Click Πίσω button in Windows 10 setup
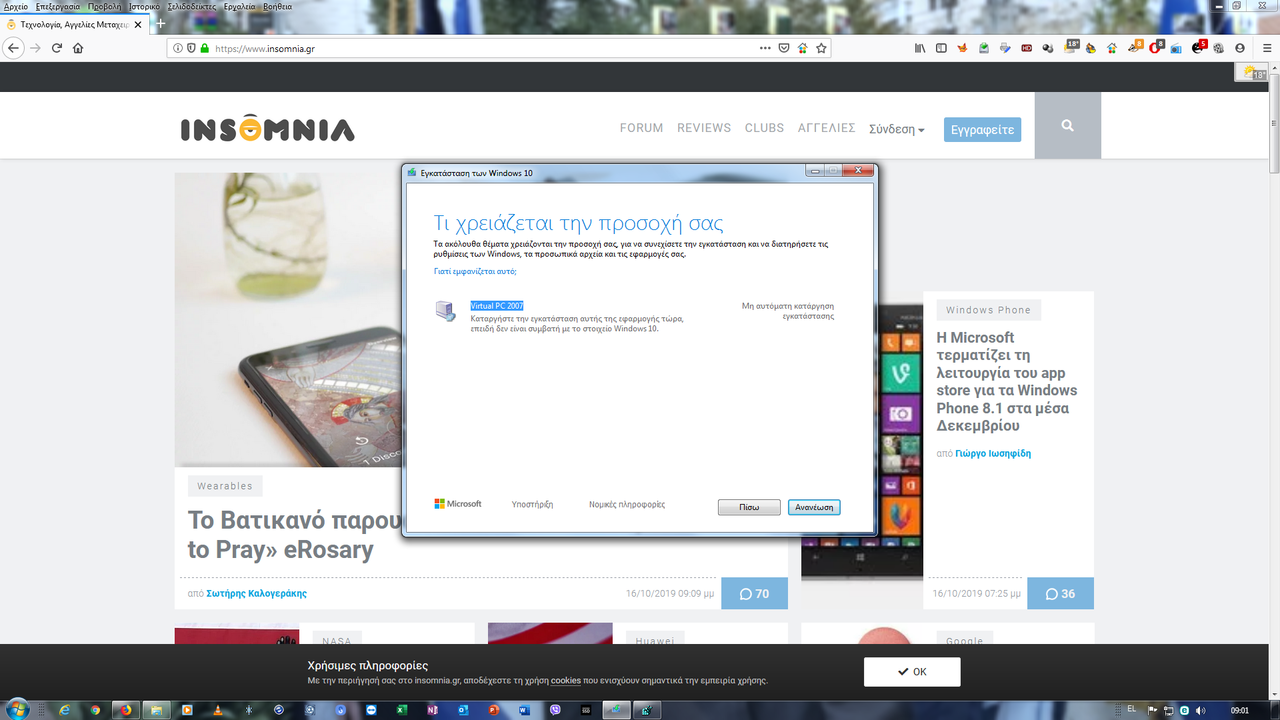Screen dimensions: 1280x720 (x=749, y=507)
